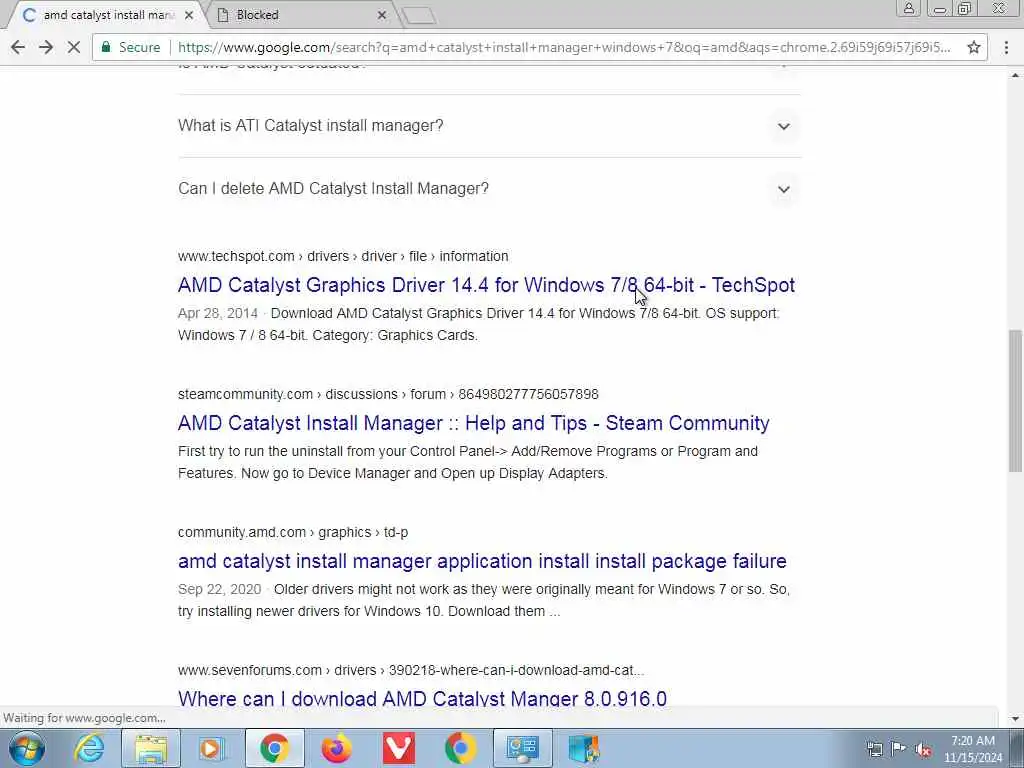Viewport: 1024px width, 768px height.
Task: Open a new tab
Action: 419,16
